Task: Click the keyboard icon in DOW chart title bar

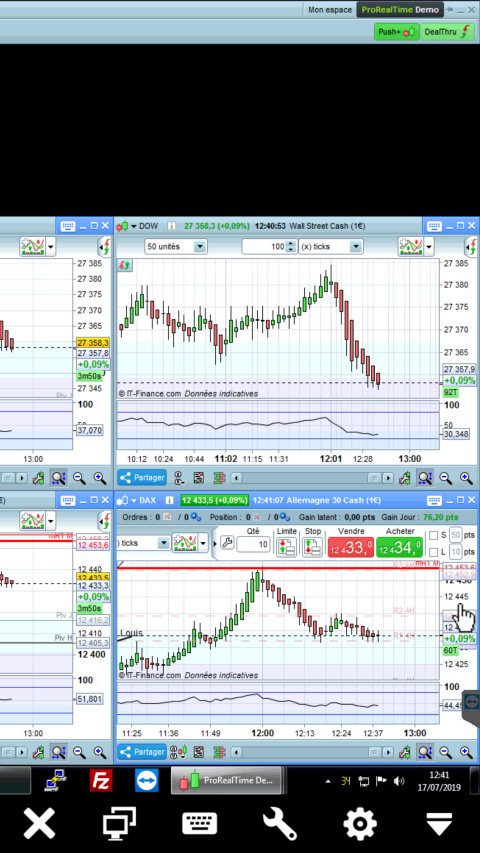Action: tap(434, 226)
